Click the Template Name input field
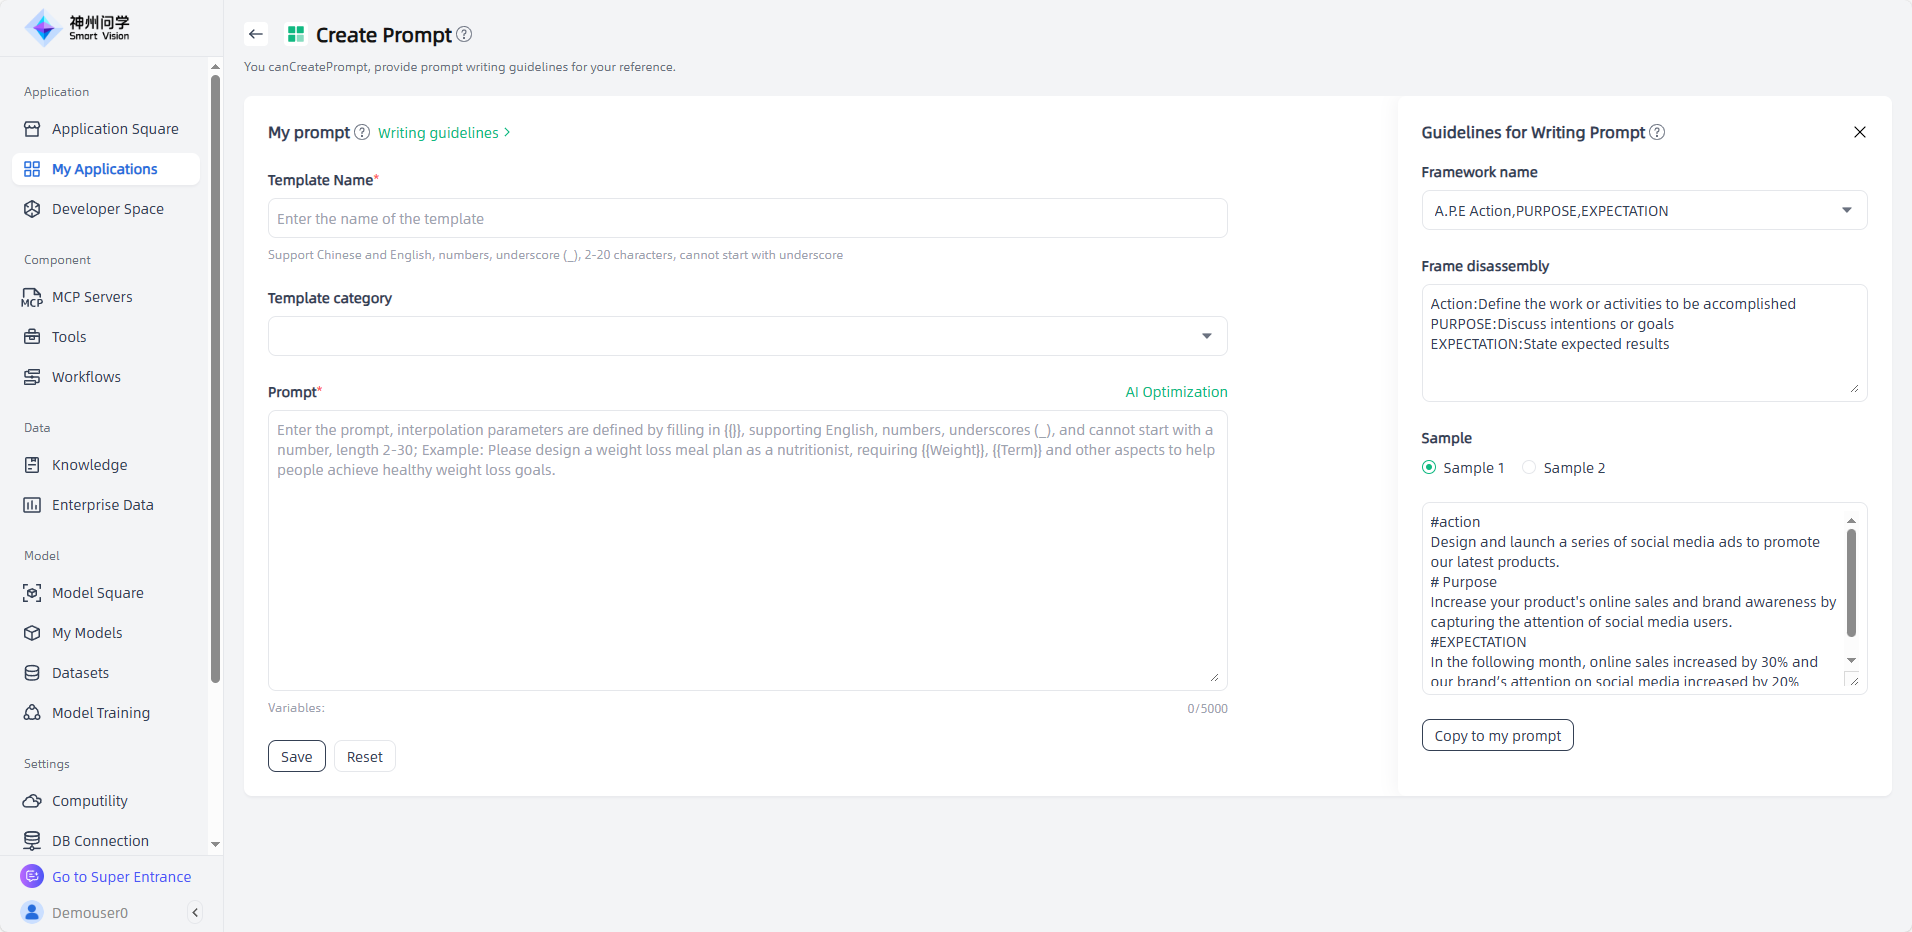Screen dimensions: 1912x932 [747, 218]
